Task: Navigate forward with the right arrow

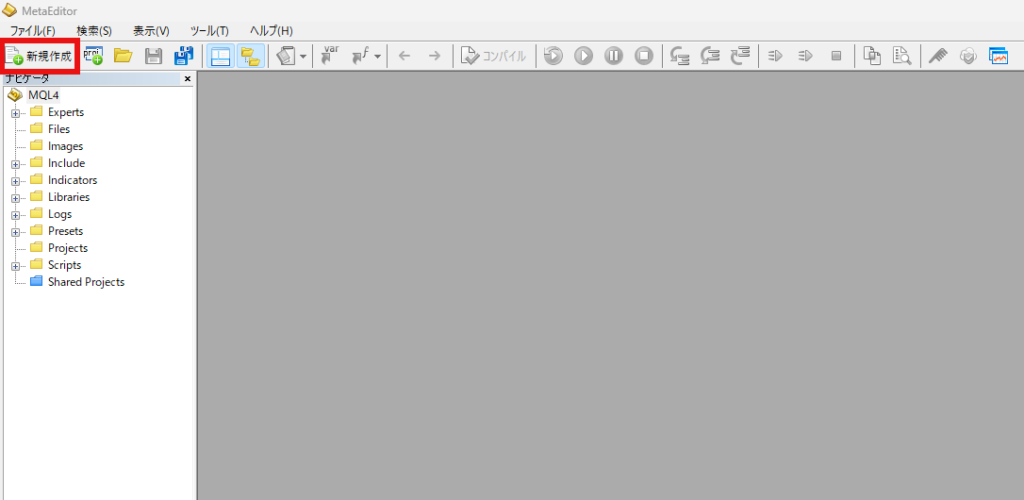Action: point(435,56)
